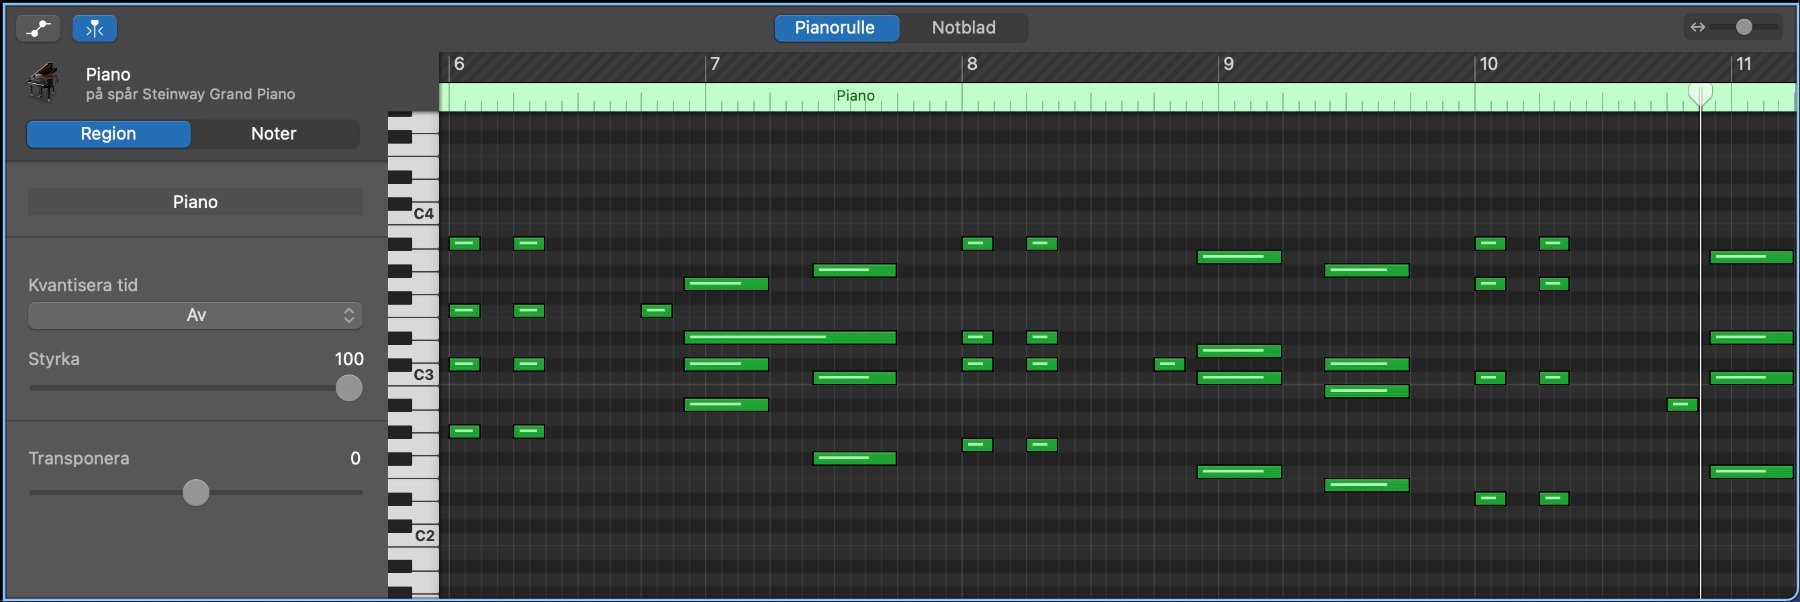
Task: Click the automation curve button
Action: (38, 28)
